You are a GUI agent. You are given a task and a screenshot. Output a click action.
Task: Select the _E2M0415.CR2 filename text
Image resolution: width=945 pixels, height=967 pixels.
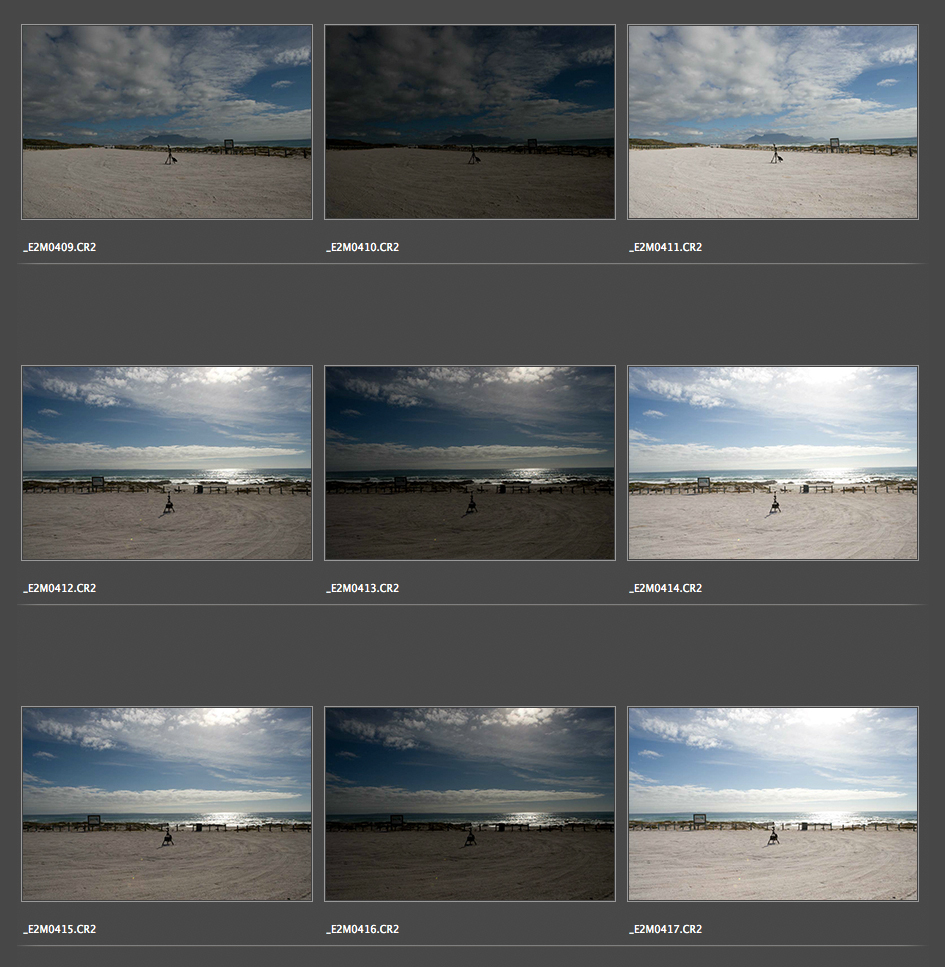point(60,929)
